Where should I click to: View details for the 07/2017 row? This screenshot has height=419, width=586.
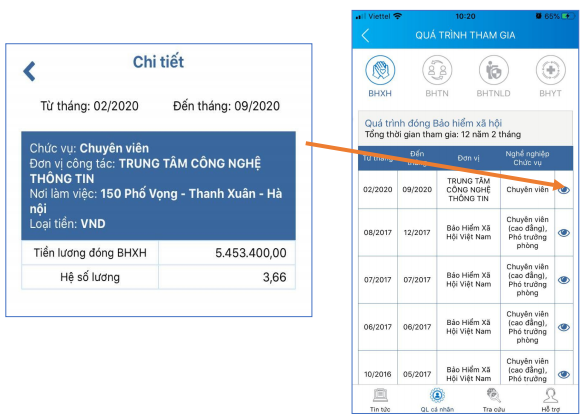click(x=564, y=280)
